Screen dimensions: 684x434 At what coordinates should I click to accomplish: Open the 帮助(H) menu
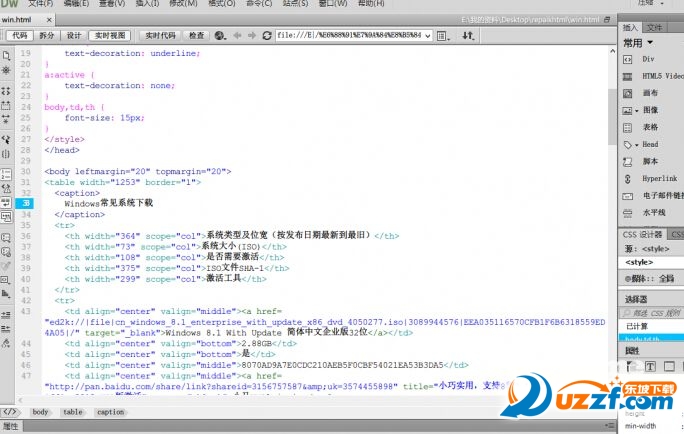(371, 3)
